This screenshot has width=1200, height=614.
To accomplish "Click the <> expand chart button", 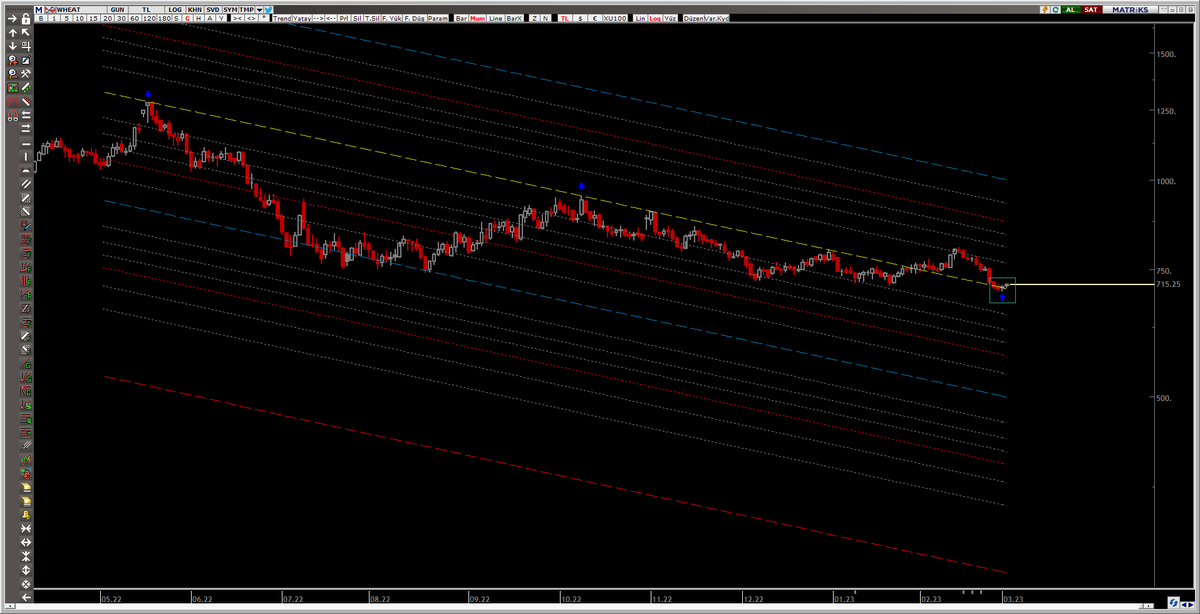I will [x=251, y=19].
